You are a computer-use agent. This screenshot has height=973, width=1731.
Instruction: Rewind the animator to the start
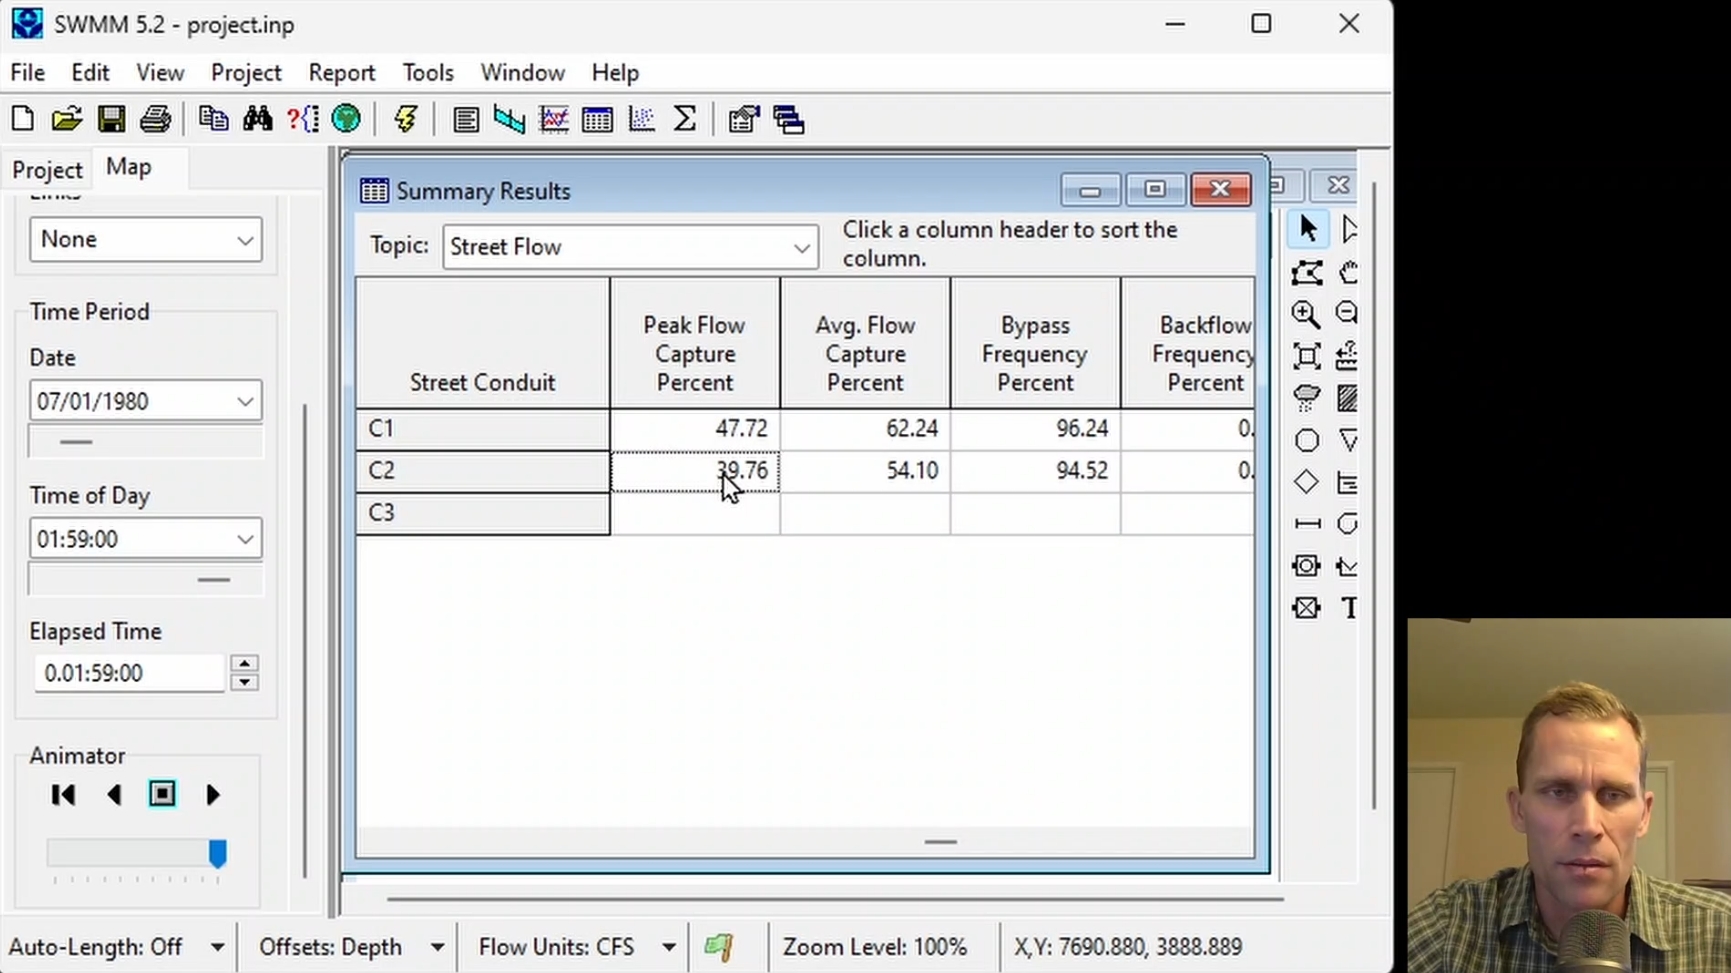[x=63, y=795]
